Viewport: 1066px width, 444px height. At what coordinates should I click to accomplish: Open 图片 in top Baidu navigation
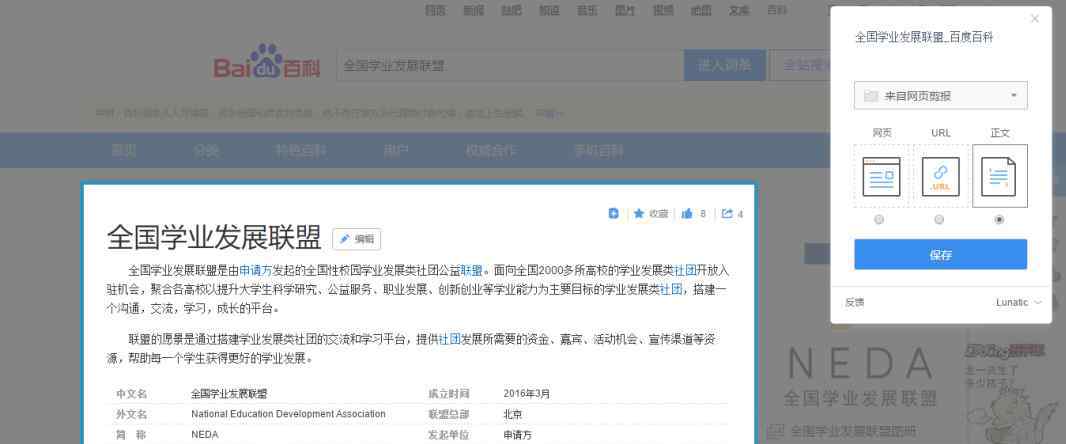[x=625, y=10]
